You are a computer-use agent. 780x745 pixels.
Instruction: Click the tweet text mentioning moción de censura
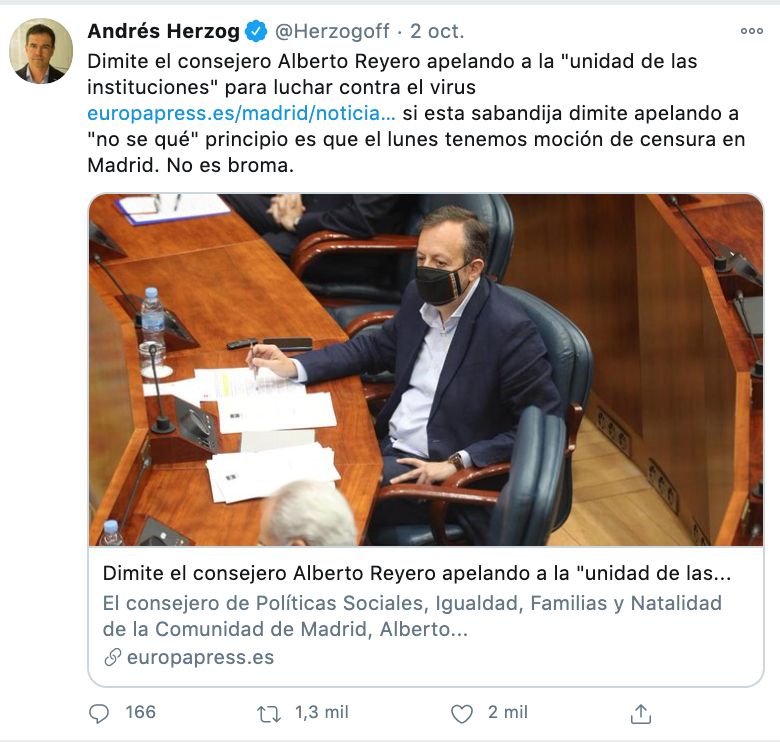[416, 139]
